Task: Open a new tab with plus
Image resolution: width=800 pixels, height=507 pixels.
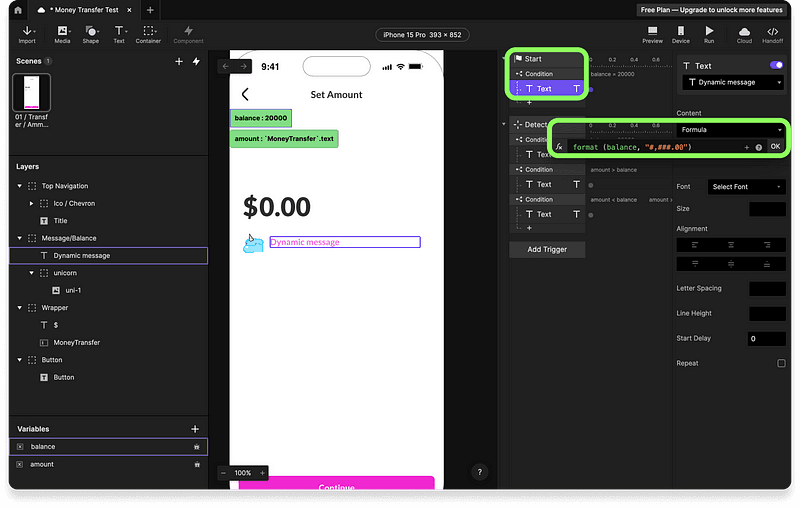Action: tap(150, 10)
